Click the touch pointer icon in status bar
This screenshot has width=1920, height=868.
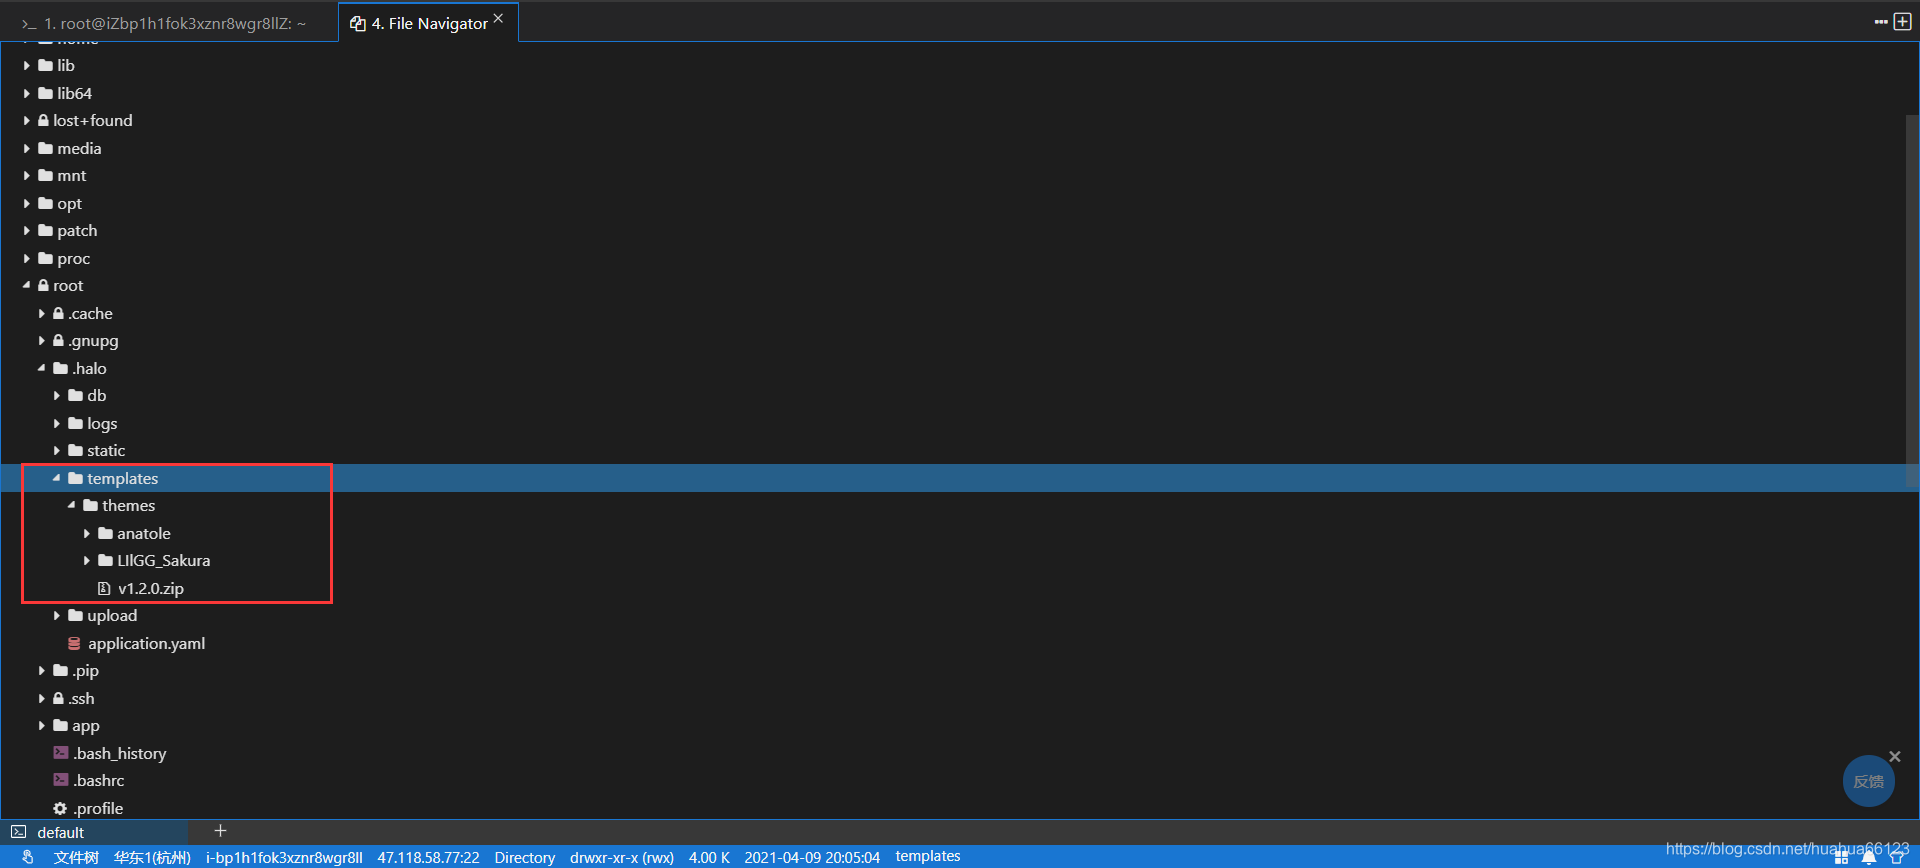(x=27, y=857)
